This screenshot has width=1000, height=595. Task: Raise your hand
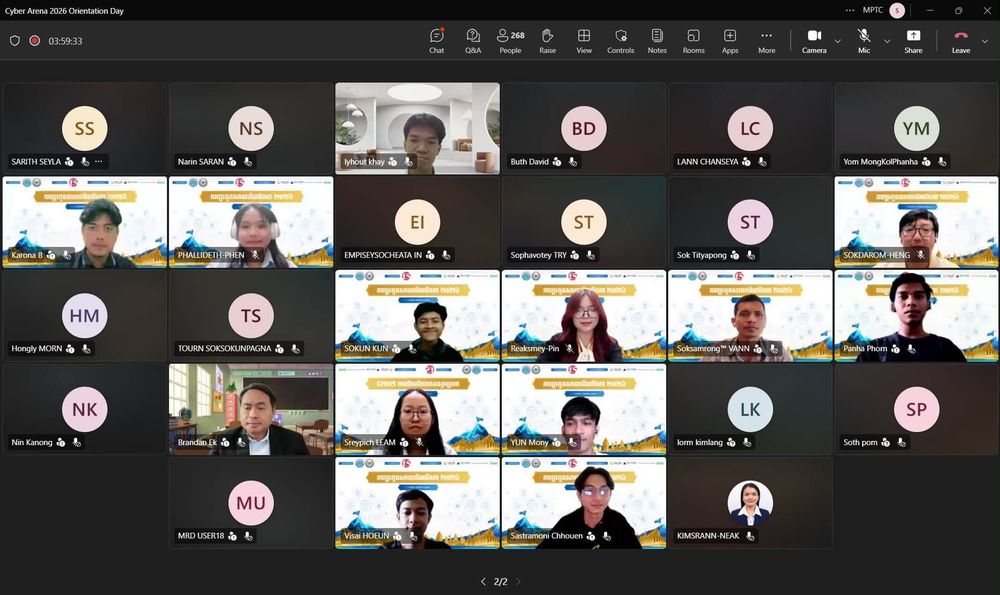(547, 41)
